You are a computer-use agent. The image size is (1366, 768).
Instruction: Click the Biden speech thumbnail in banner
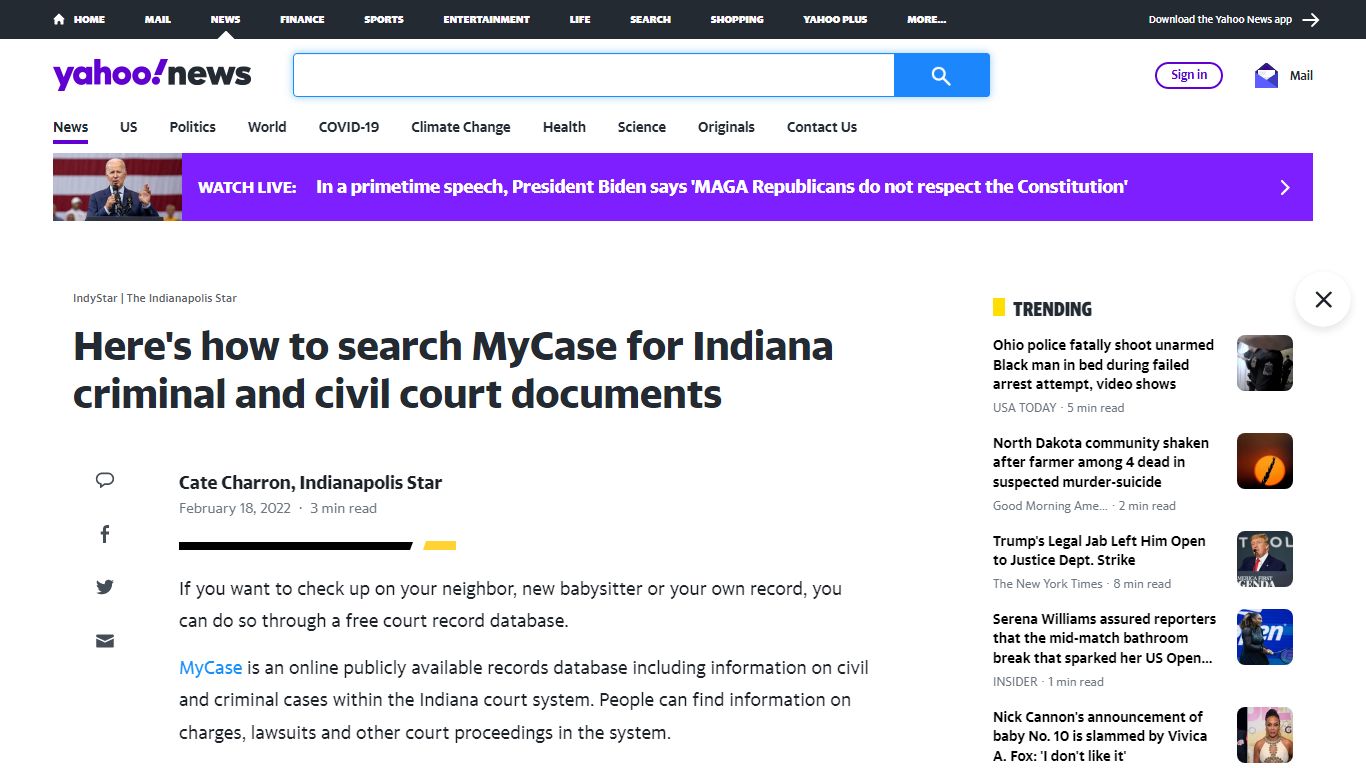pyautogui.click(x=117, y=187)
